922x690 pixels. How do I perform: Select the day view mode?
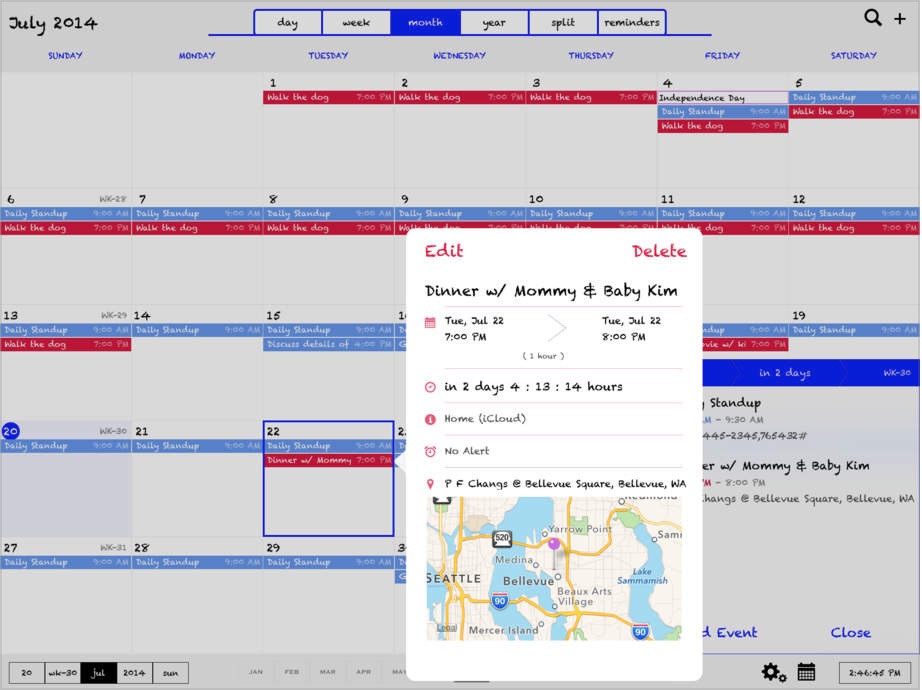click(x=288, y=21)
